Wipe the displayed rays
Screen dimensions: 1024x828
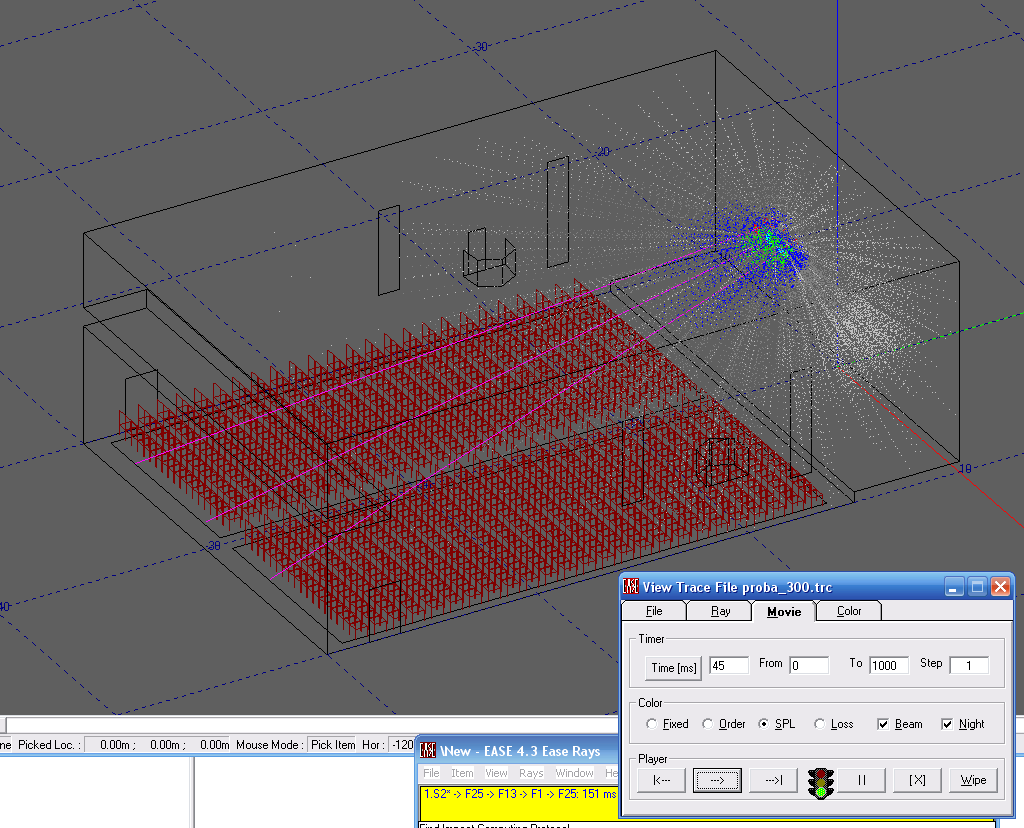973,780
